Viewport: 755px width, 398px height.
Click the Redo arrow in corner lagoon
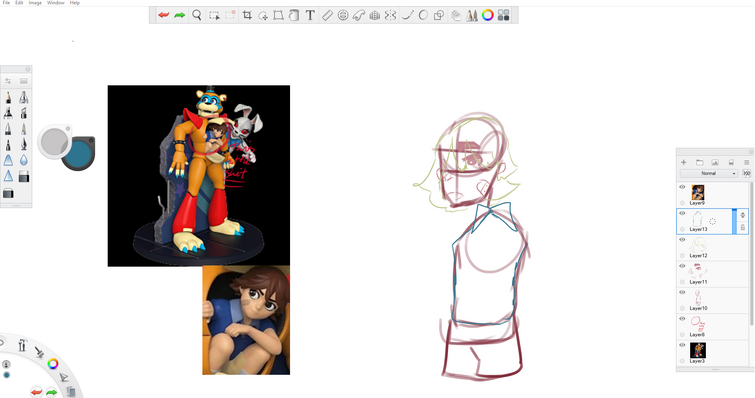point(52,393)
